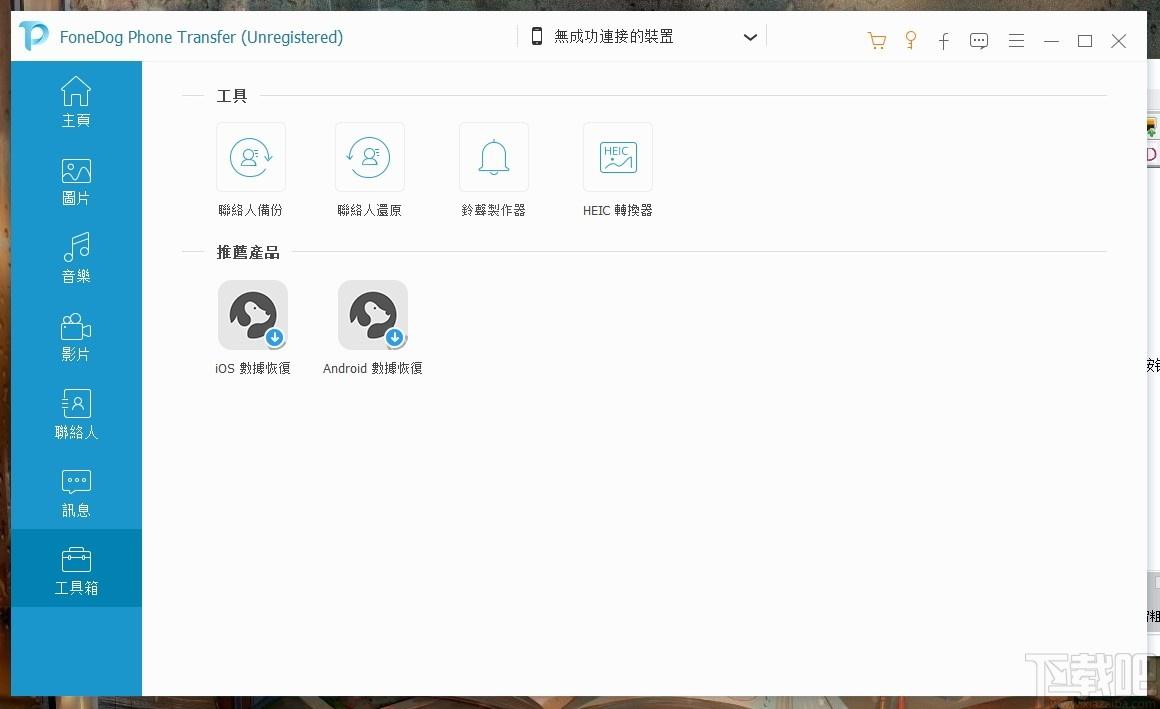Click the Android 數據恢復 label
This screenshot has width=1160, height=709.
point(372,368)
